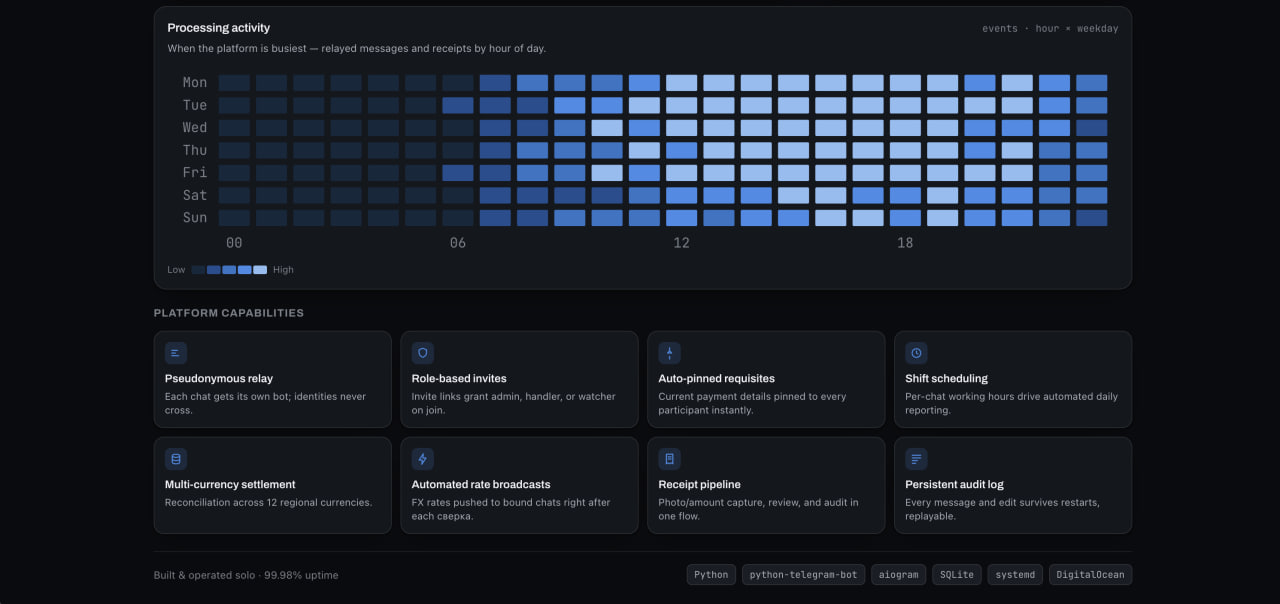Screen dimensions: 1280x604
Task: Click the "Sun" row label
Action: tap(195, 217)
